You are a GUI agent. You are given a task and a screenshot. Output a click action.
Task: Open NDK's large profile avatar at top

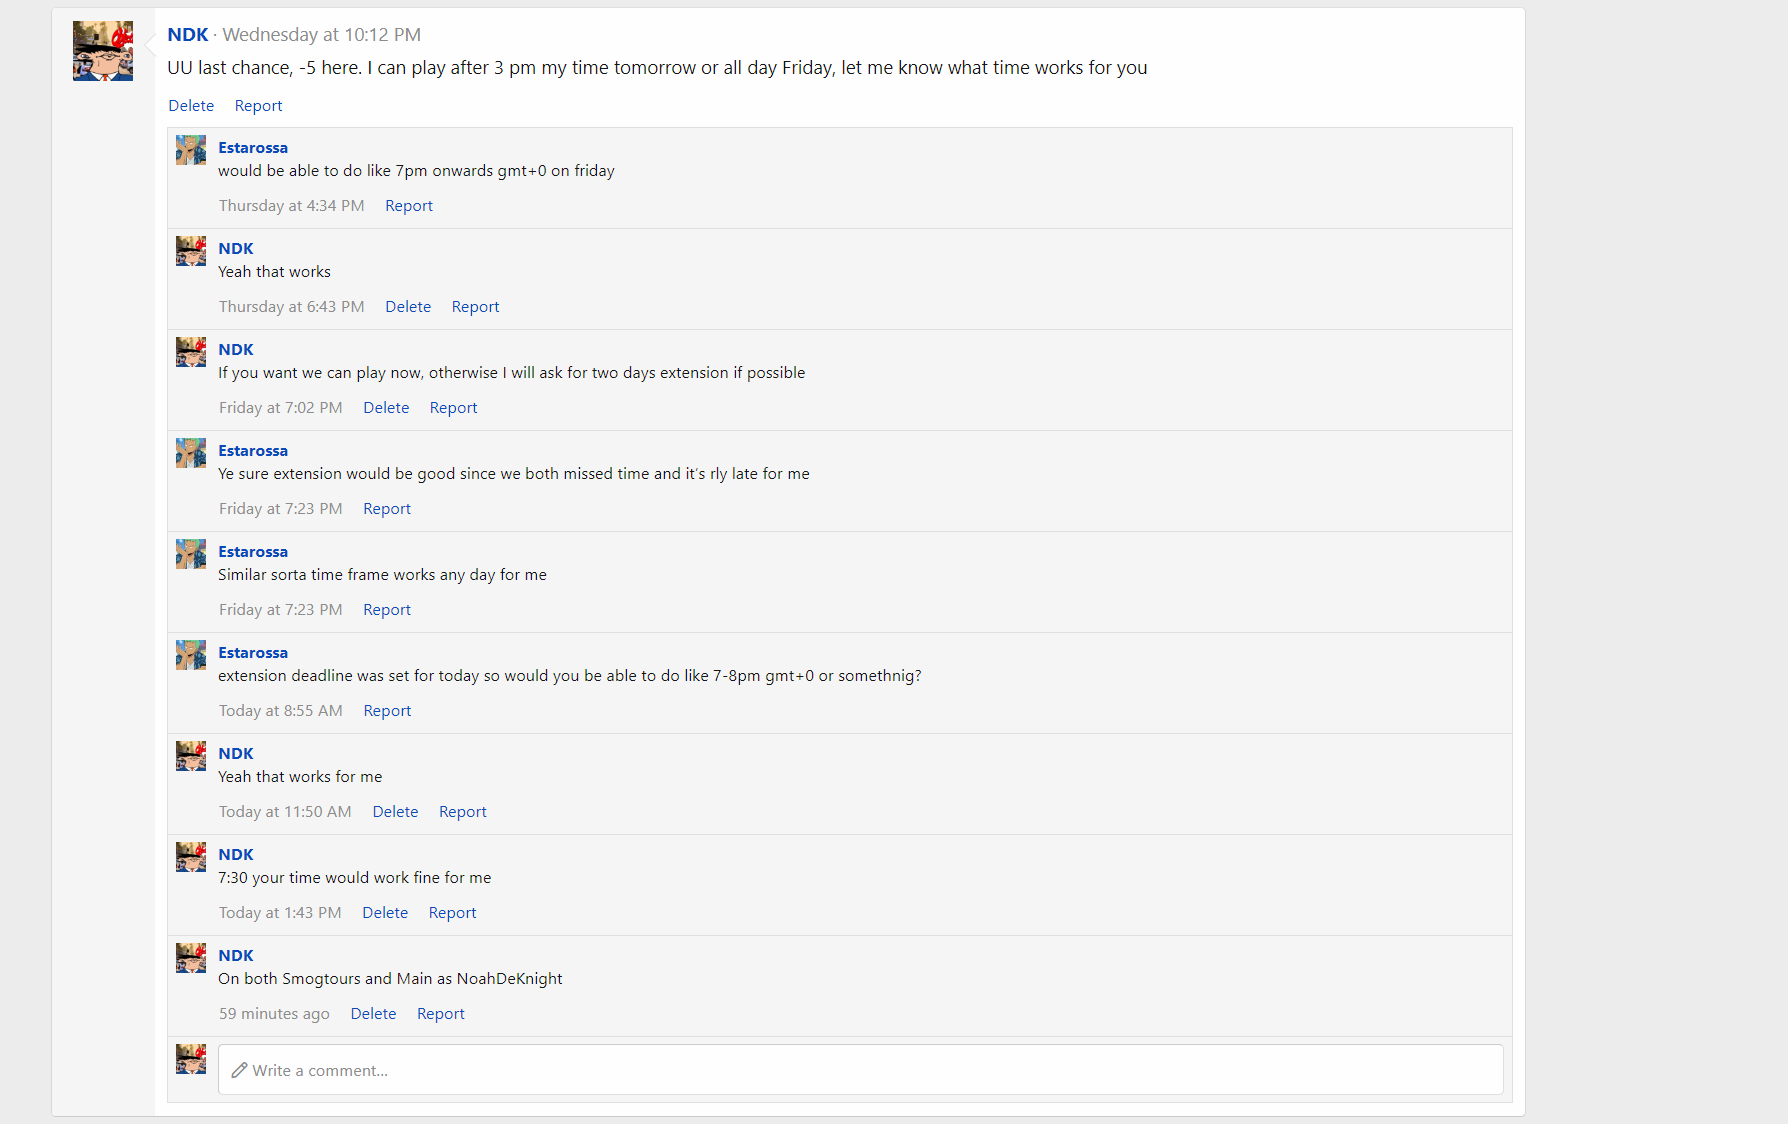(103, 51)
